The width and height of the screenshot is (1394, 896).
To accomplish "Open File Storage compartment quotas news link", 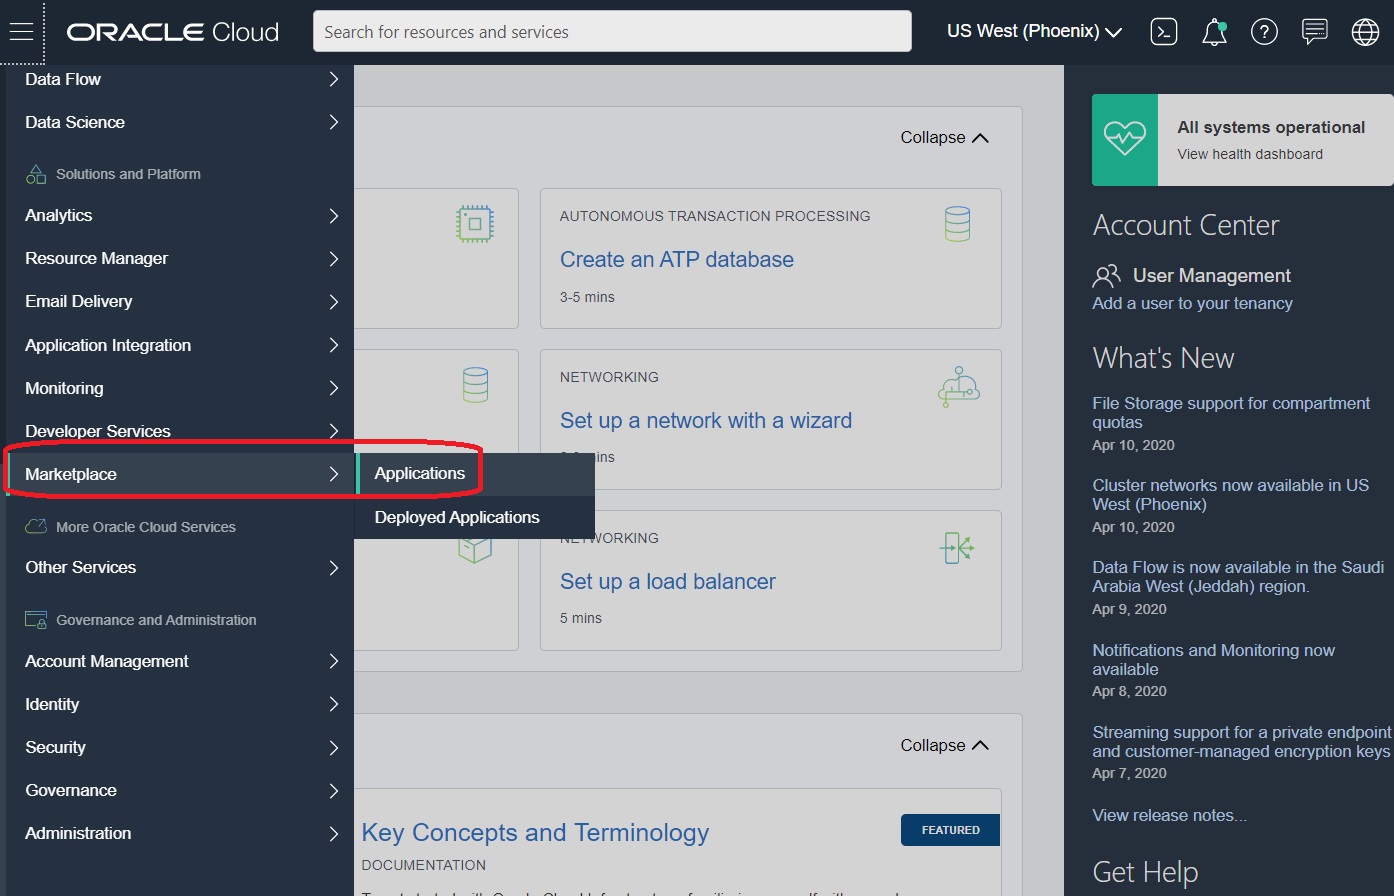I will point(1231,412).
